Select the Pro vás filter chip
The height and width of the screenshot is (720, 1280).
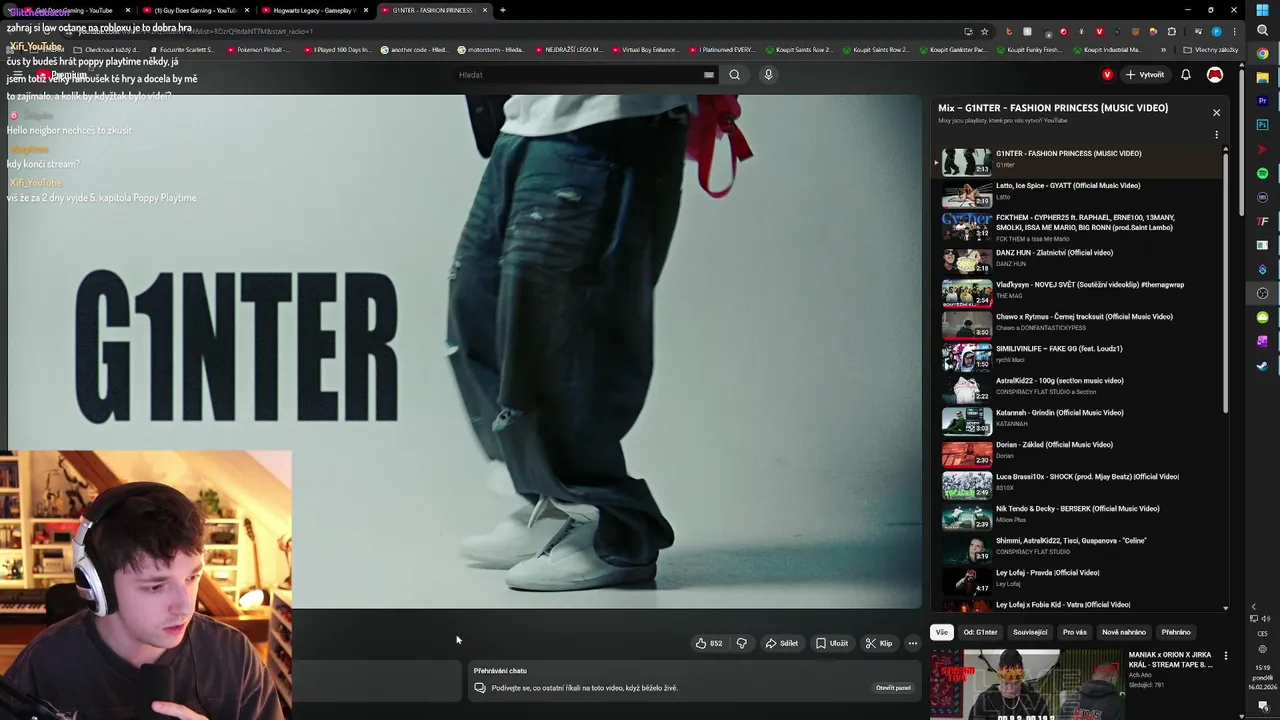(x=1075, y=632)
